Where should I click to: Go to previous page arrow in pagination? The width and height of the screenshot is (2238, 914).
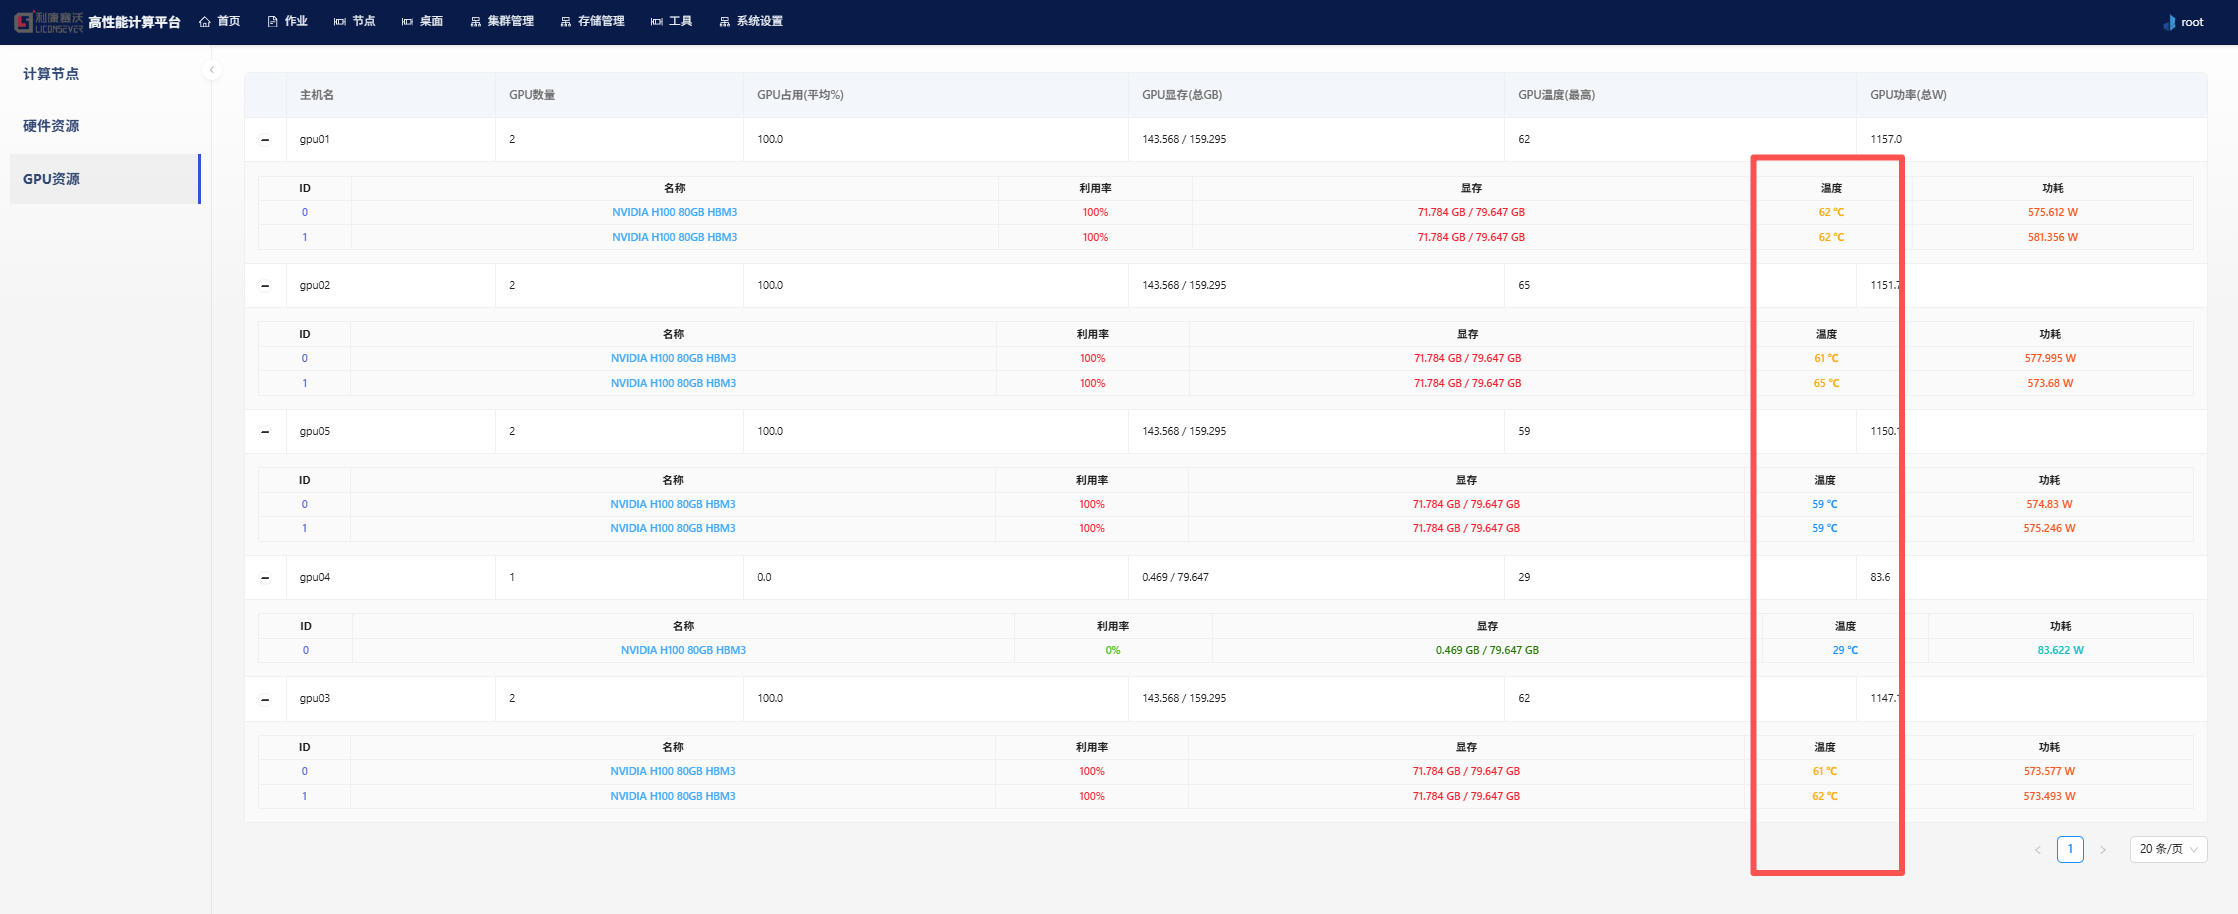(x=2037, y=850)
